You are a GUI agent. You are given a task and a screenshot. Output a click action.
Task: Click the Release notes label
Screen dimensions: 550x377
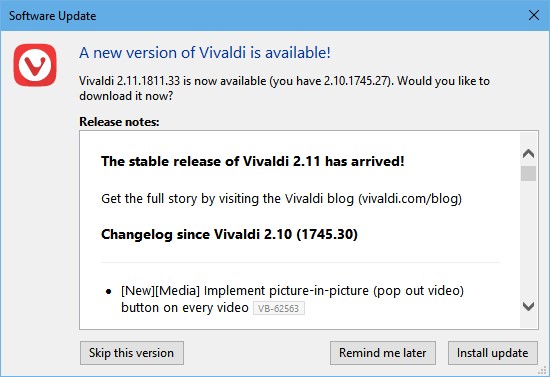(x=119, y=122)
